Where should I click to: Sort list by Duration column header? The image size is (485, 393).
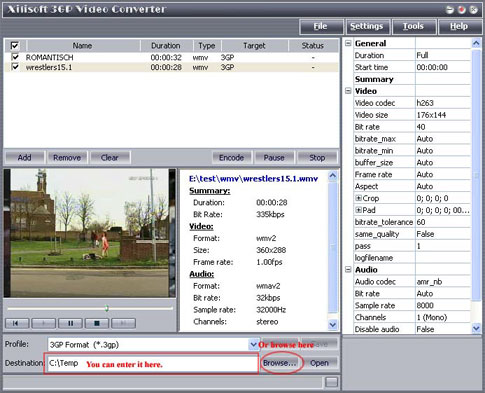tap(166, 46)
